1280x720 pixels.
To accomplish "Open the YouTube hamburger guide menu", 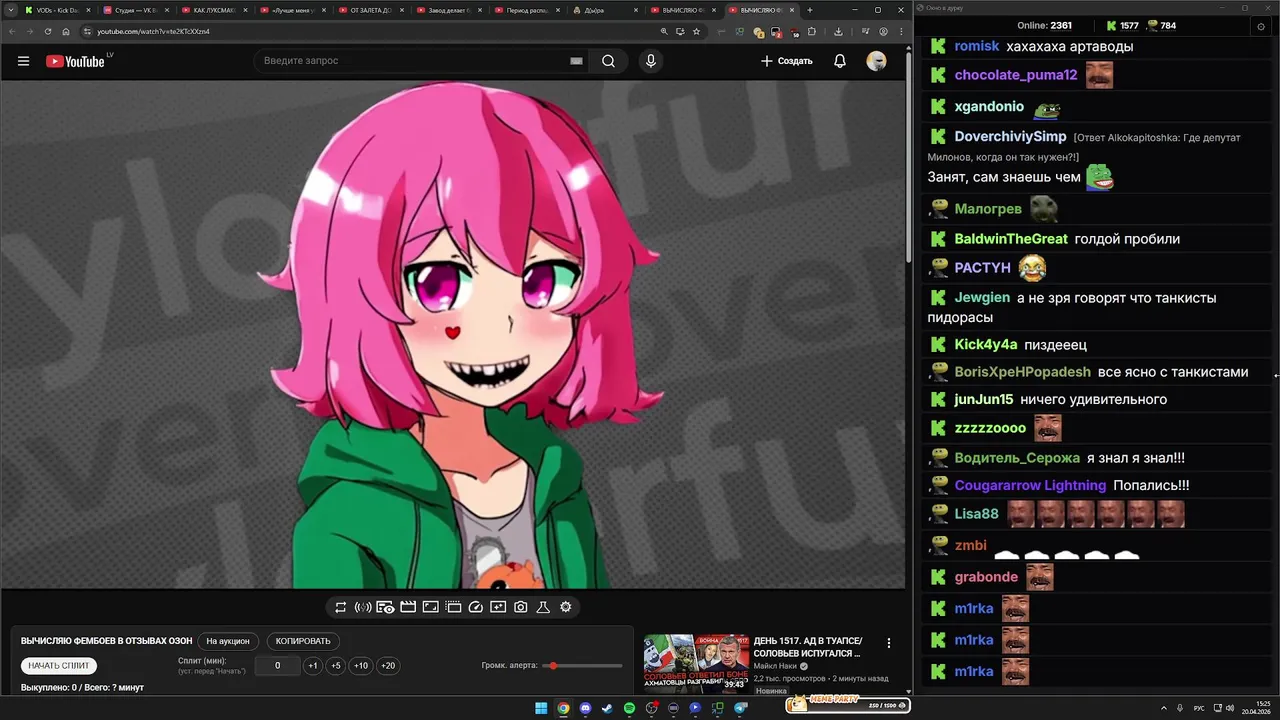I will [x=23, y=61].
